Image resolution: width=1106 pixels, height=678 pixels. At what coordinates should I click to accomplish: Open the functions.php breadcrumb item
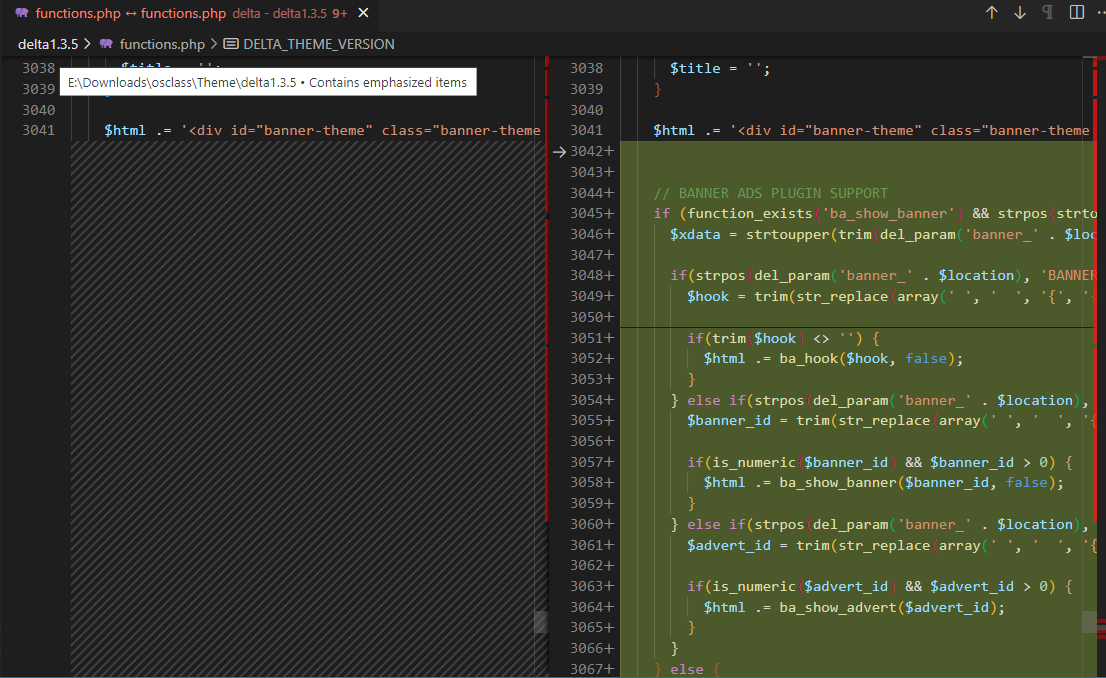162,44
